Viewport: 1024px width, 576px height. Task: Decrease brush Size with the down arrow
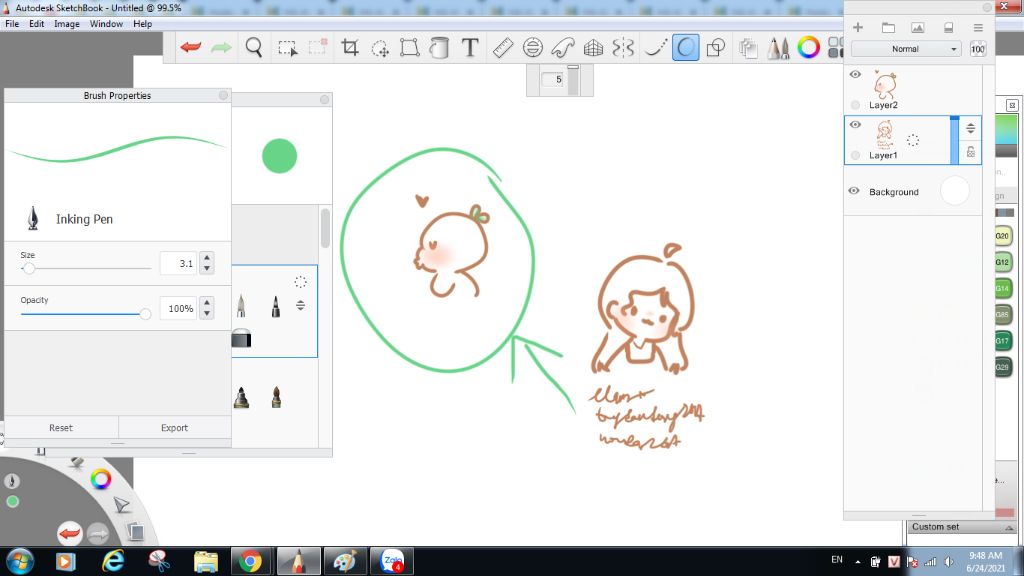tap(207, 268)
